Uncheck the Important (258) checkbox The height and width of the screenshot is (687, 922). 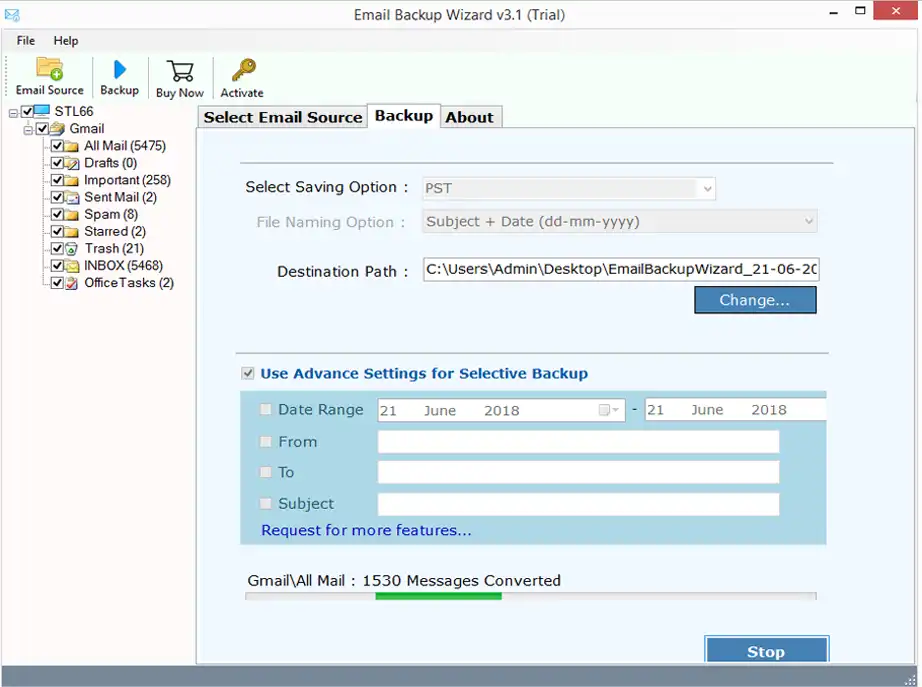pos(57,180)
